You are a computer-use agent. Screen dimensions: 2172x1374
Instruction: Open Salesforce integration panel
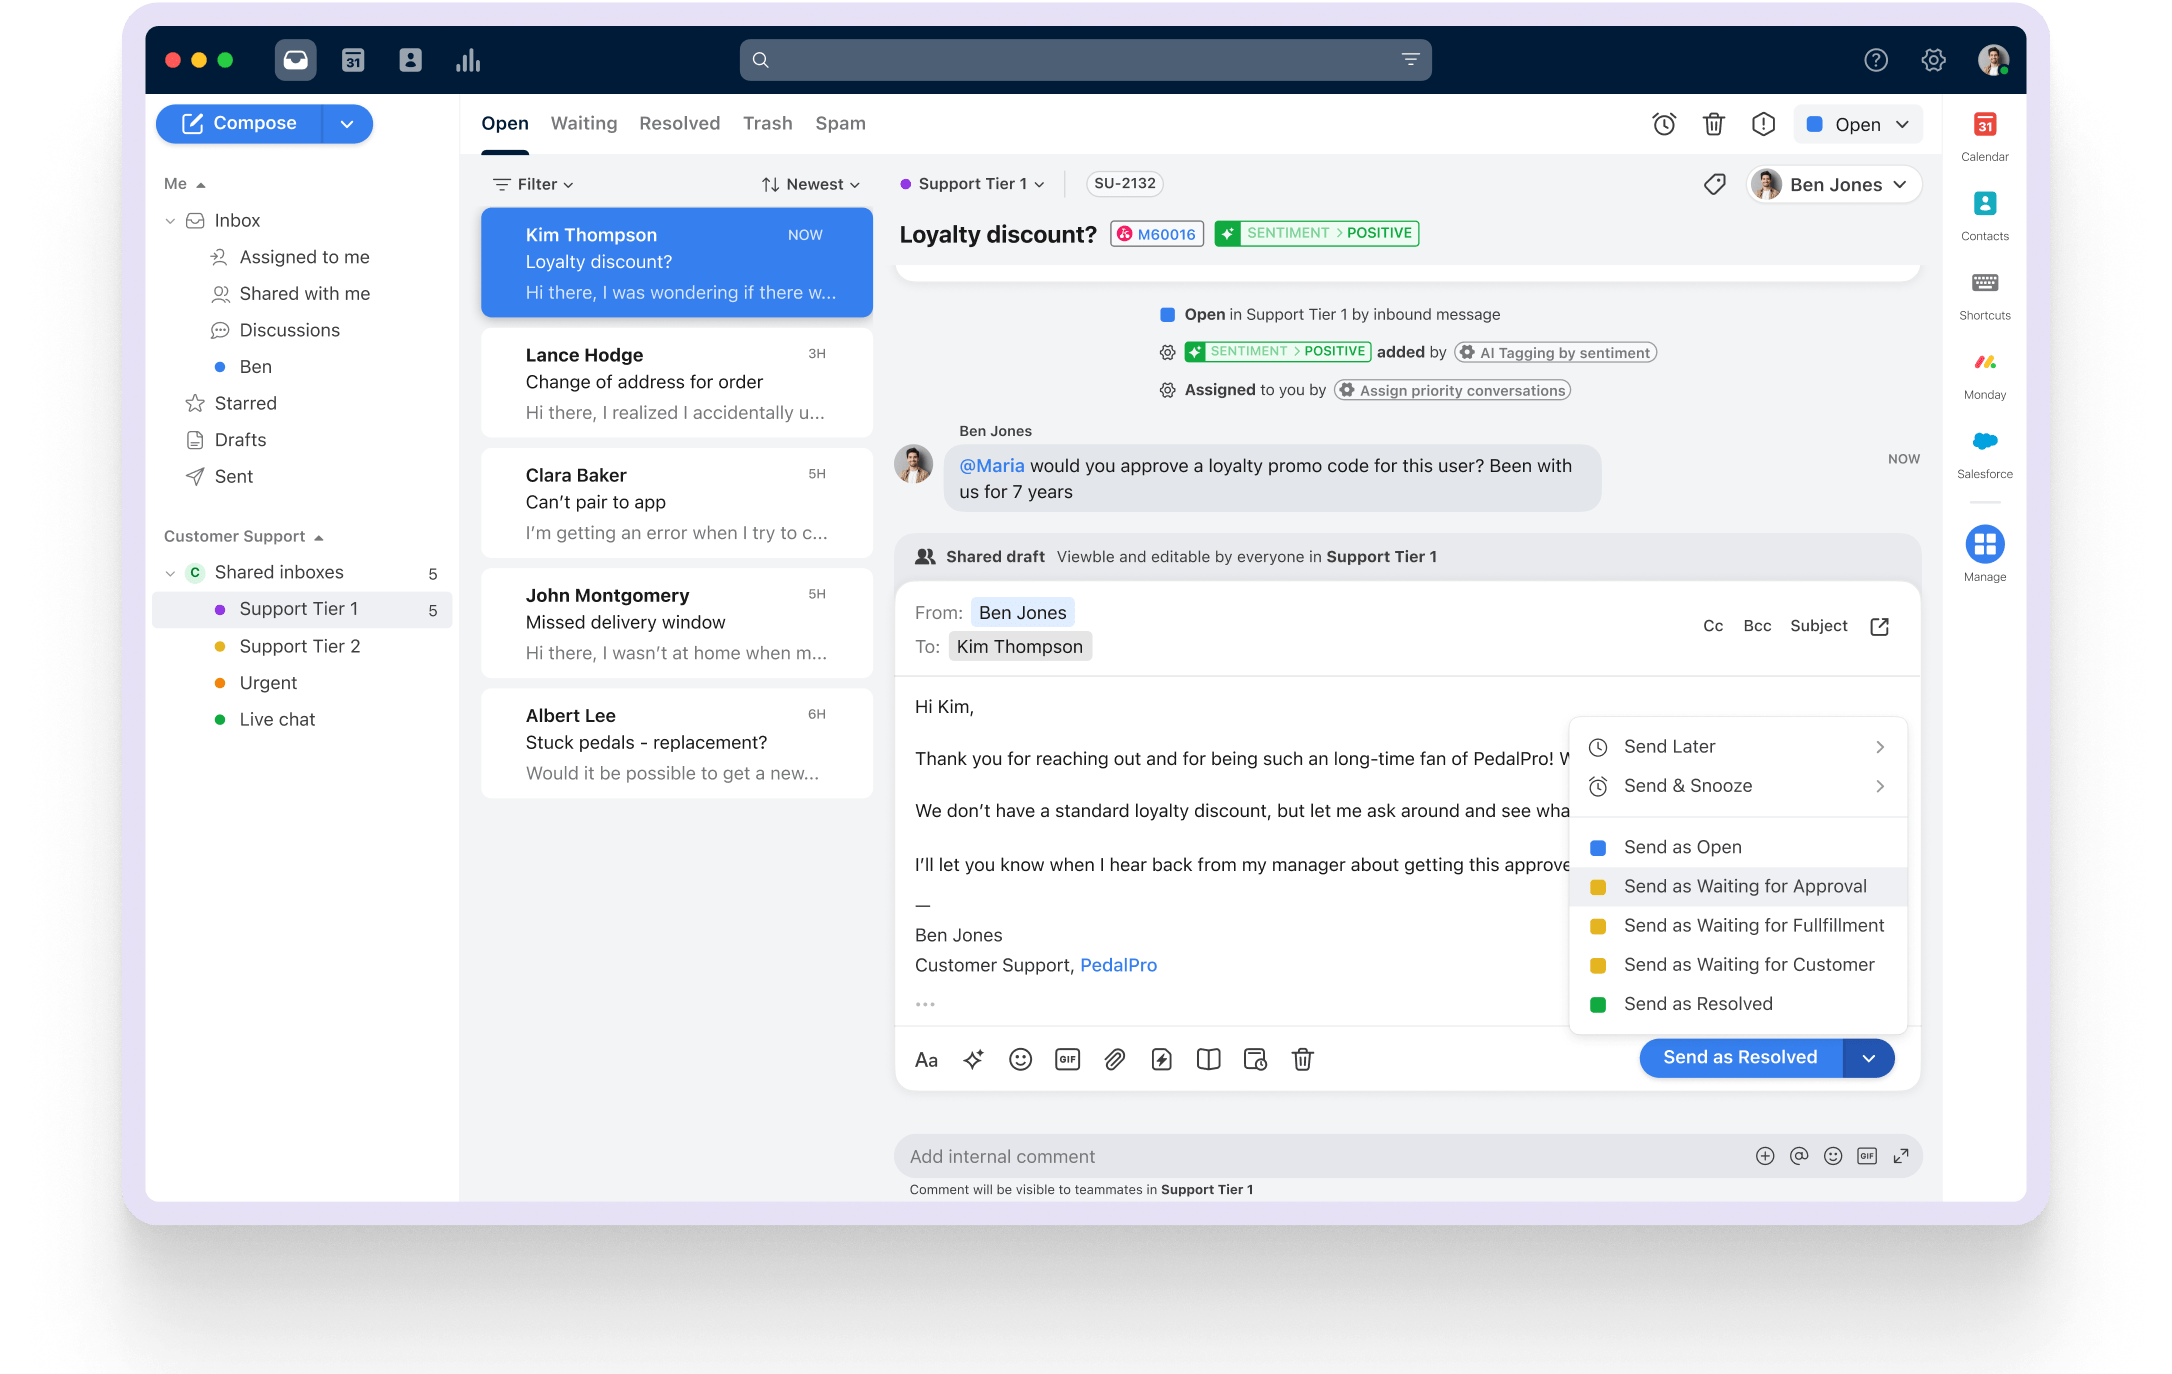pyautogui.click(x=1984, y=450)
